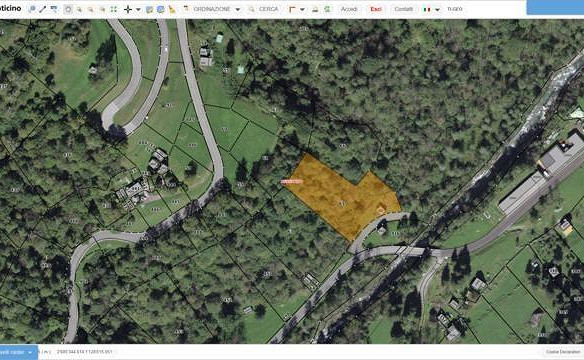This screenshot has width=584, height=360.
Task: Open the printer icon in toolbar
Action: (x=315, y=10)
